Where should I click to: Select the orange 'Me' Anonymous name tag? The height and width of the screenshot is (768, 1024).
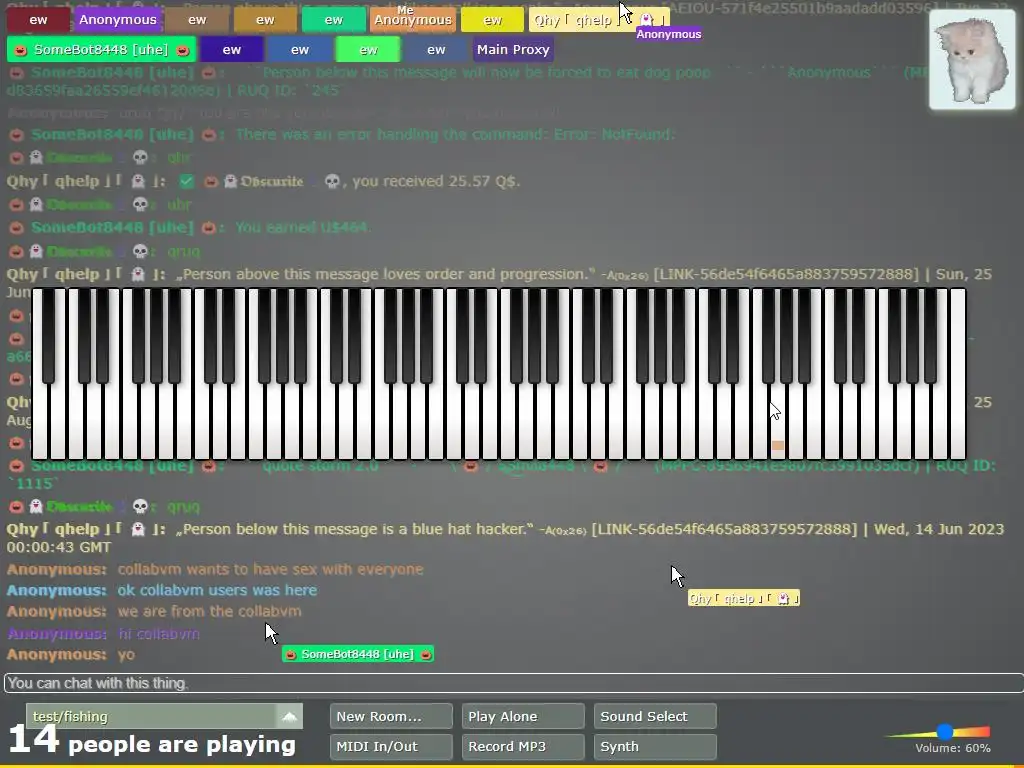click(x=413, y=20)
